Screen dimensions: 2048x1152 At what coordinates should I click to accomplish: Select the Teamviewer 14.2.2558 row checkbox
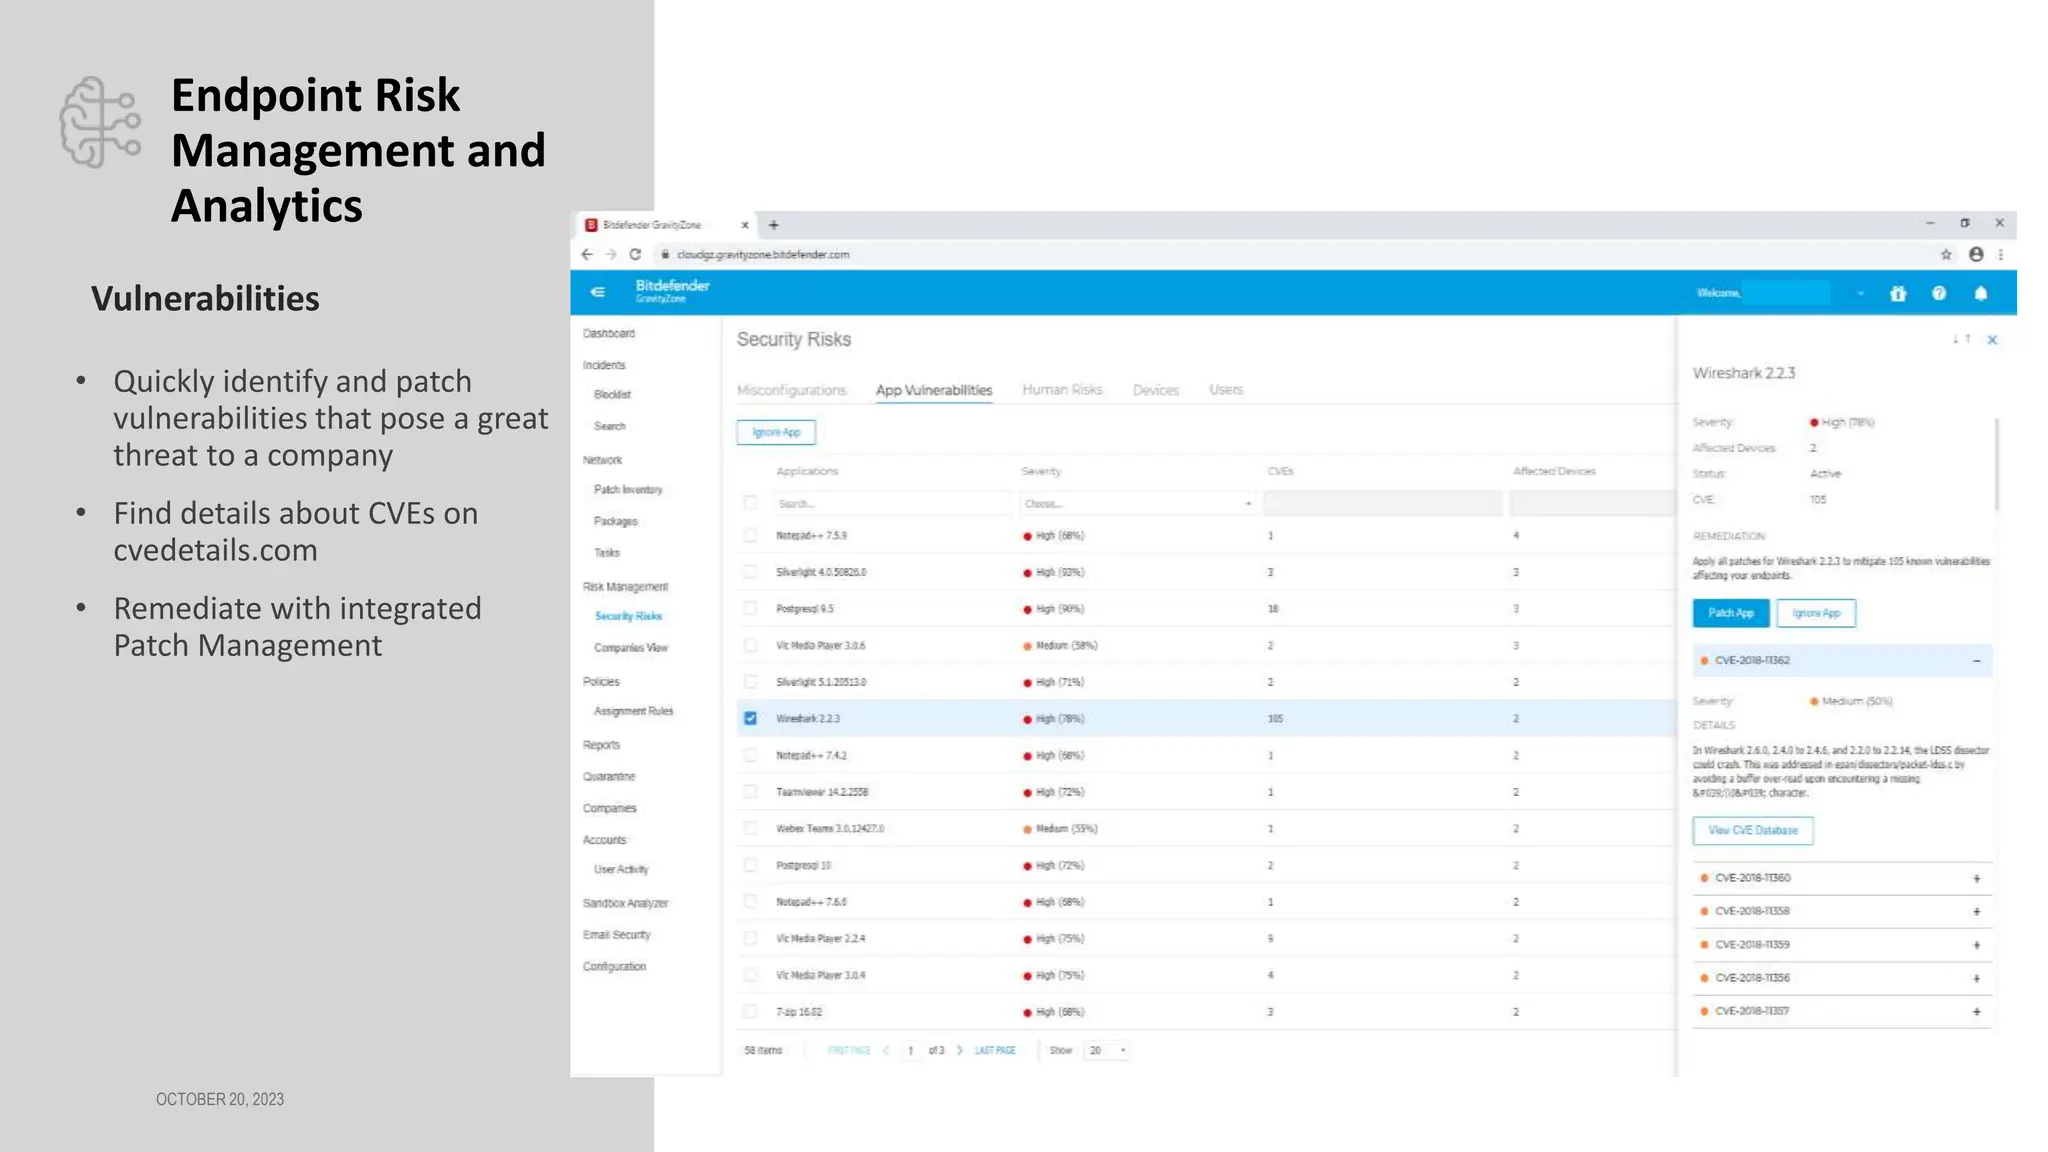pos(750,792)
